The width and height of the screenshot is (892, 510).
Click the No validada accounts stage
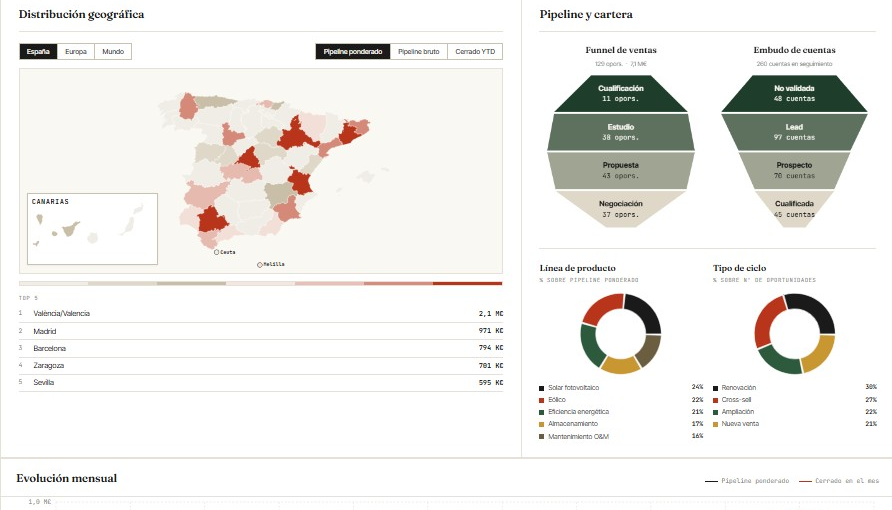(794, 93)
